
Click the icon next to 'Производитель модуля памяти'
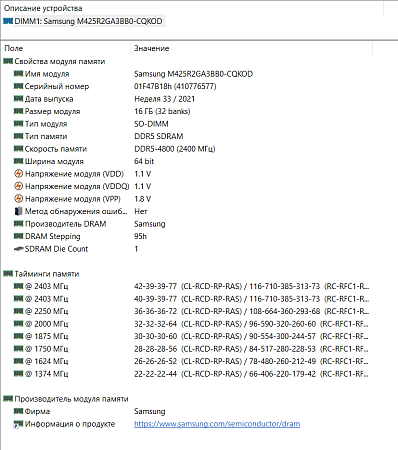[8, 399]
